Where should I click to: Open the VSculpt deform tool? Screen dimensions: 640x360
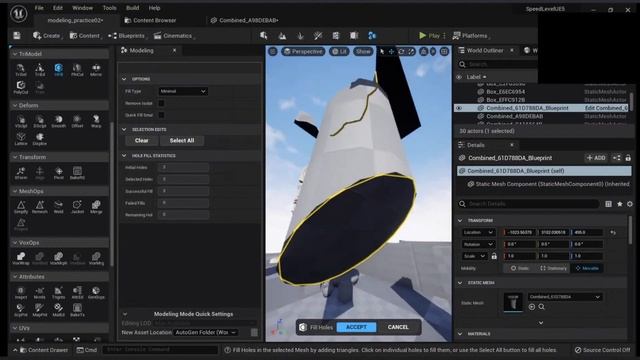pos(21,121)
